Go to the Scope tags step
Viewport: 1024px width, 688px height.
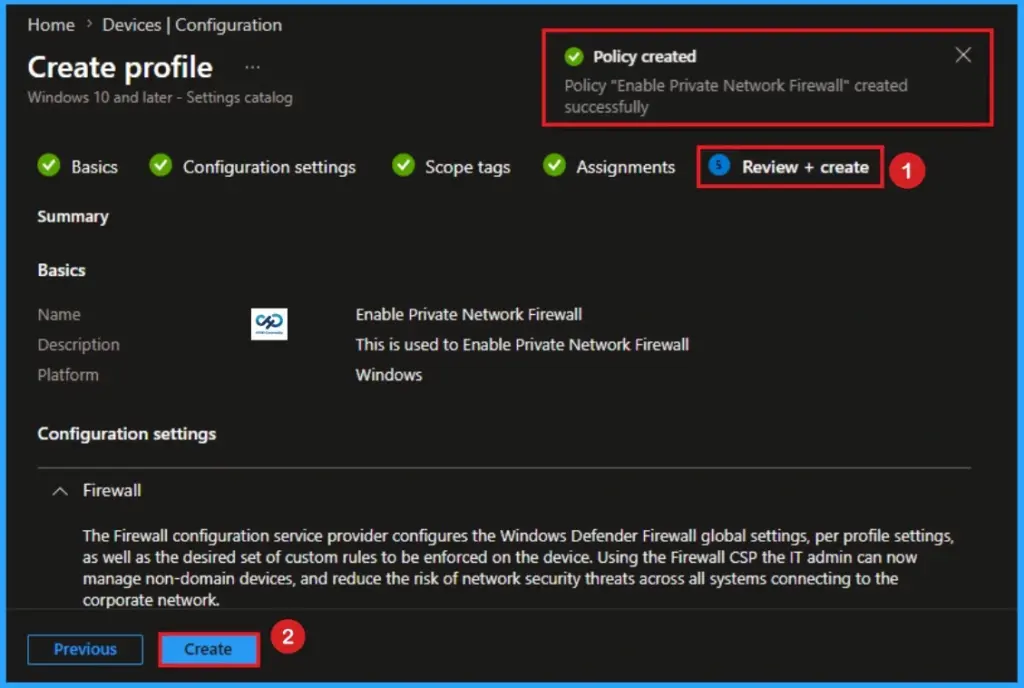(x=468, y=167)
